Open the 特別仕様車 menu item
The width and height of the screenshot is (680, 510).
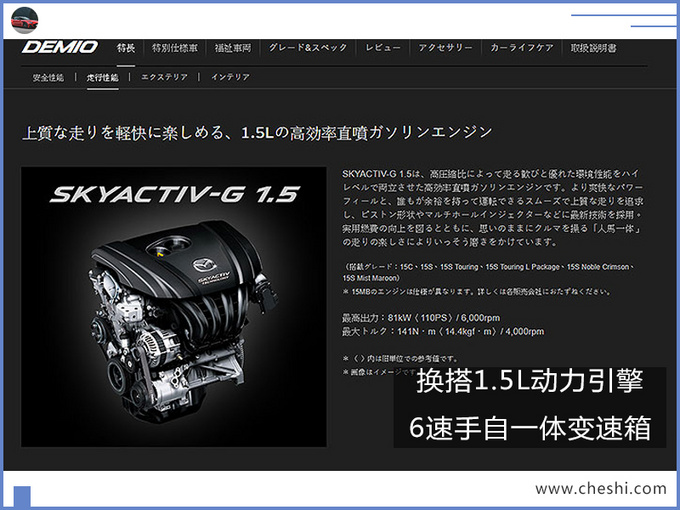point(174,48)
